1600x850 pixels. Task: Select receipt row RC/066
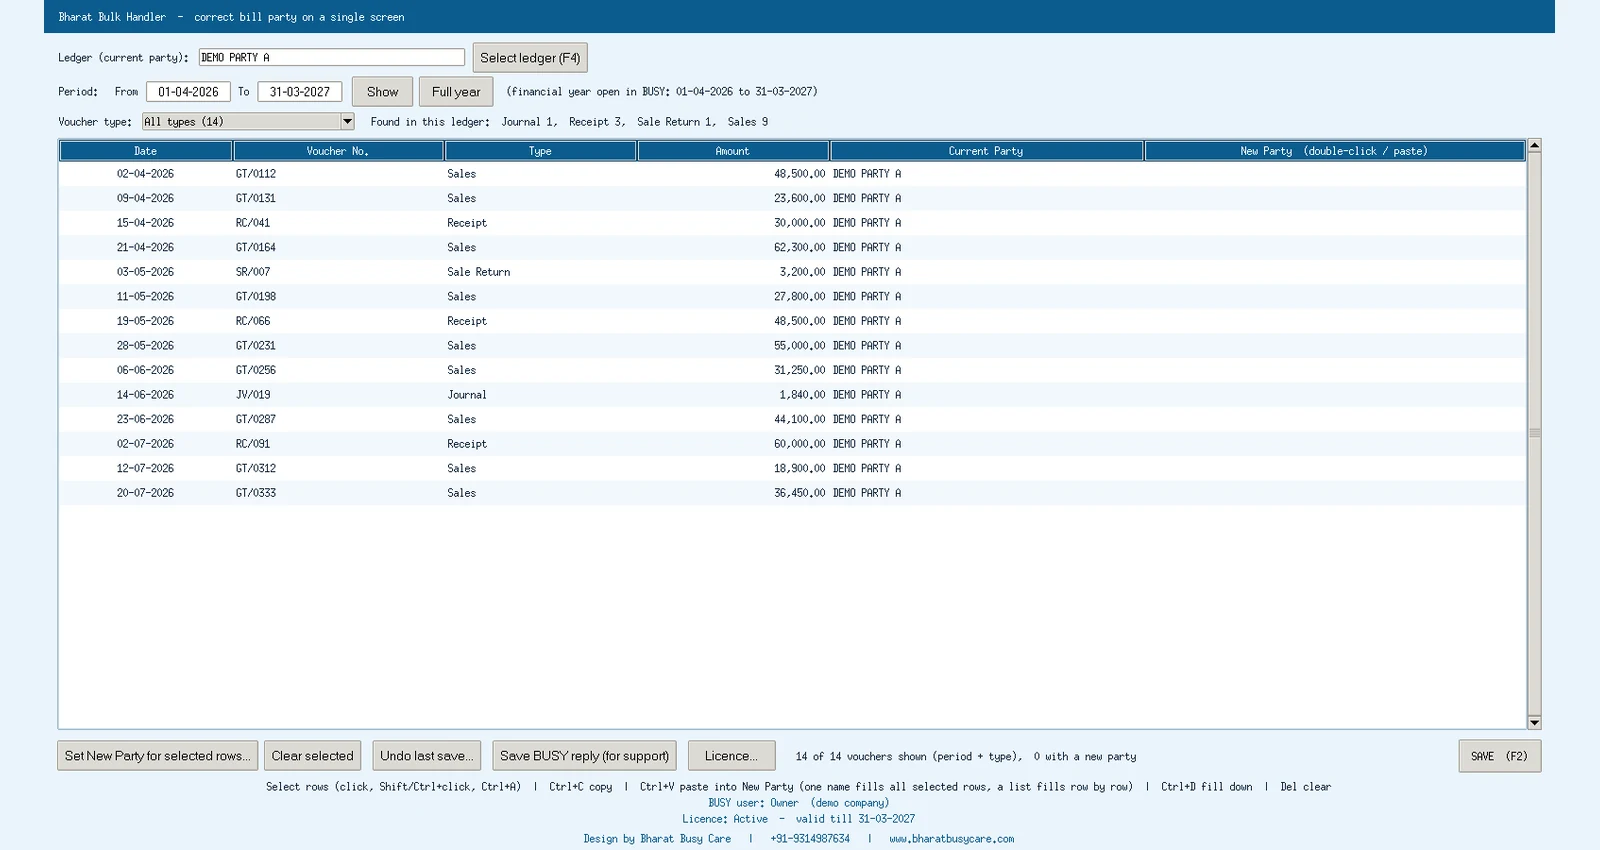coord(792,321)
